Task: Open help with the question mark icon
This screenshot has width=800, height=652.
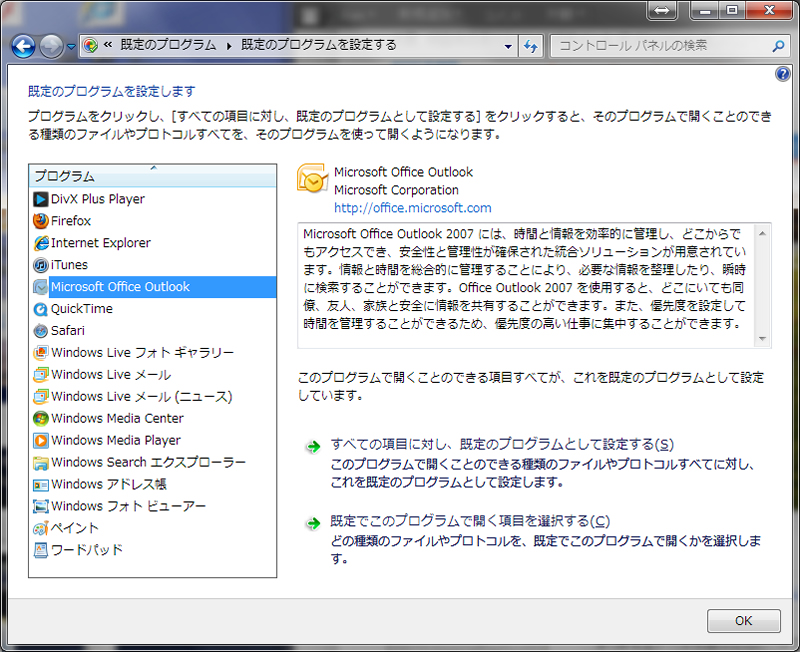Action: (x=782, y=74)
